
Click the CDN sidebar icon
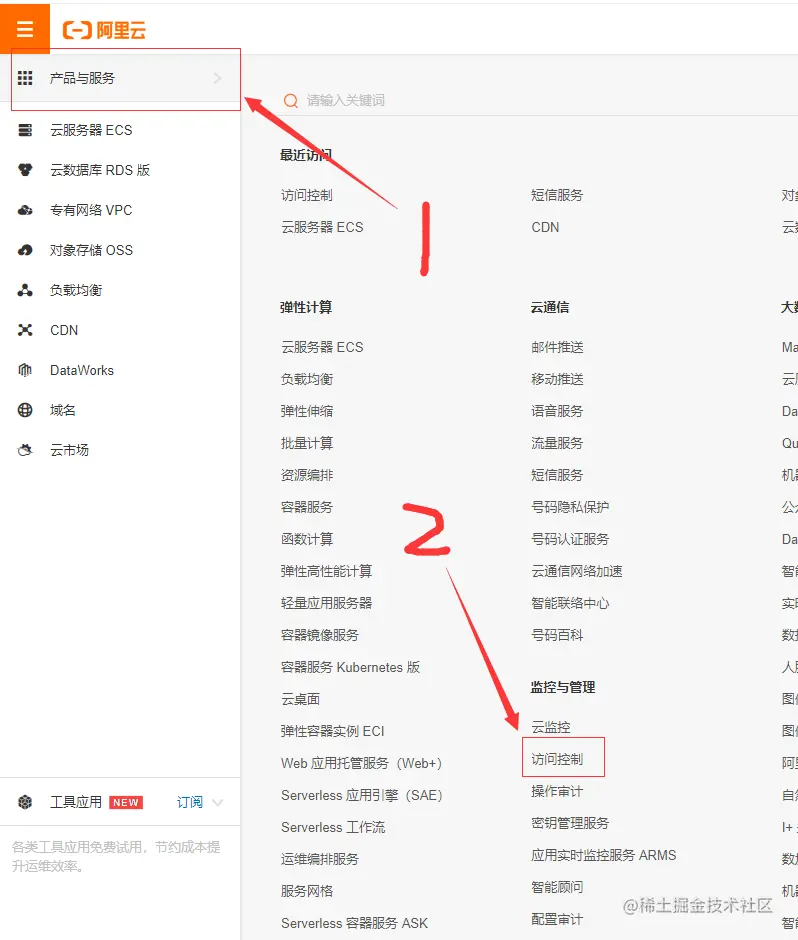coord(25,330)
